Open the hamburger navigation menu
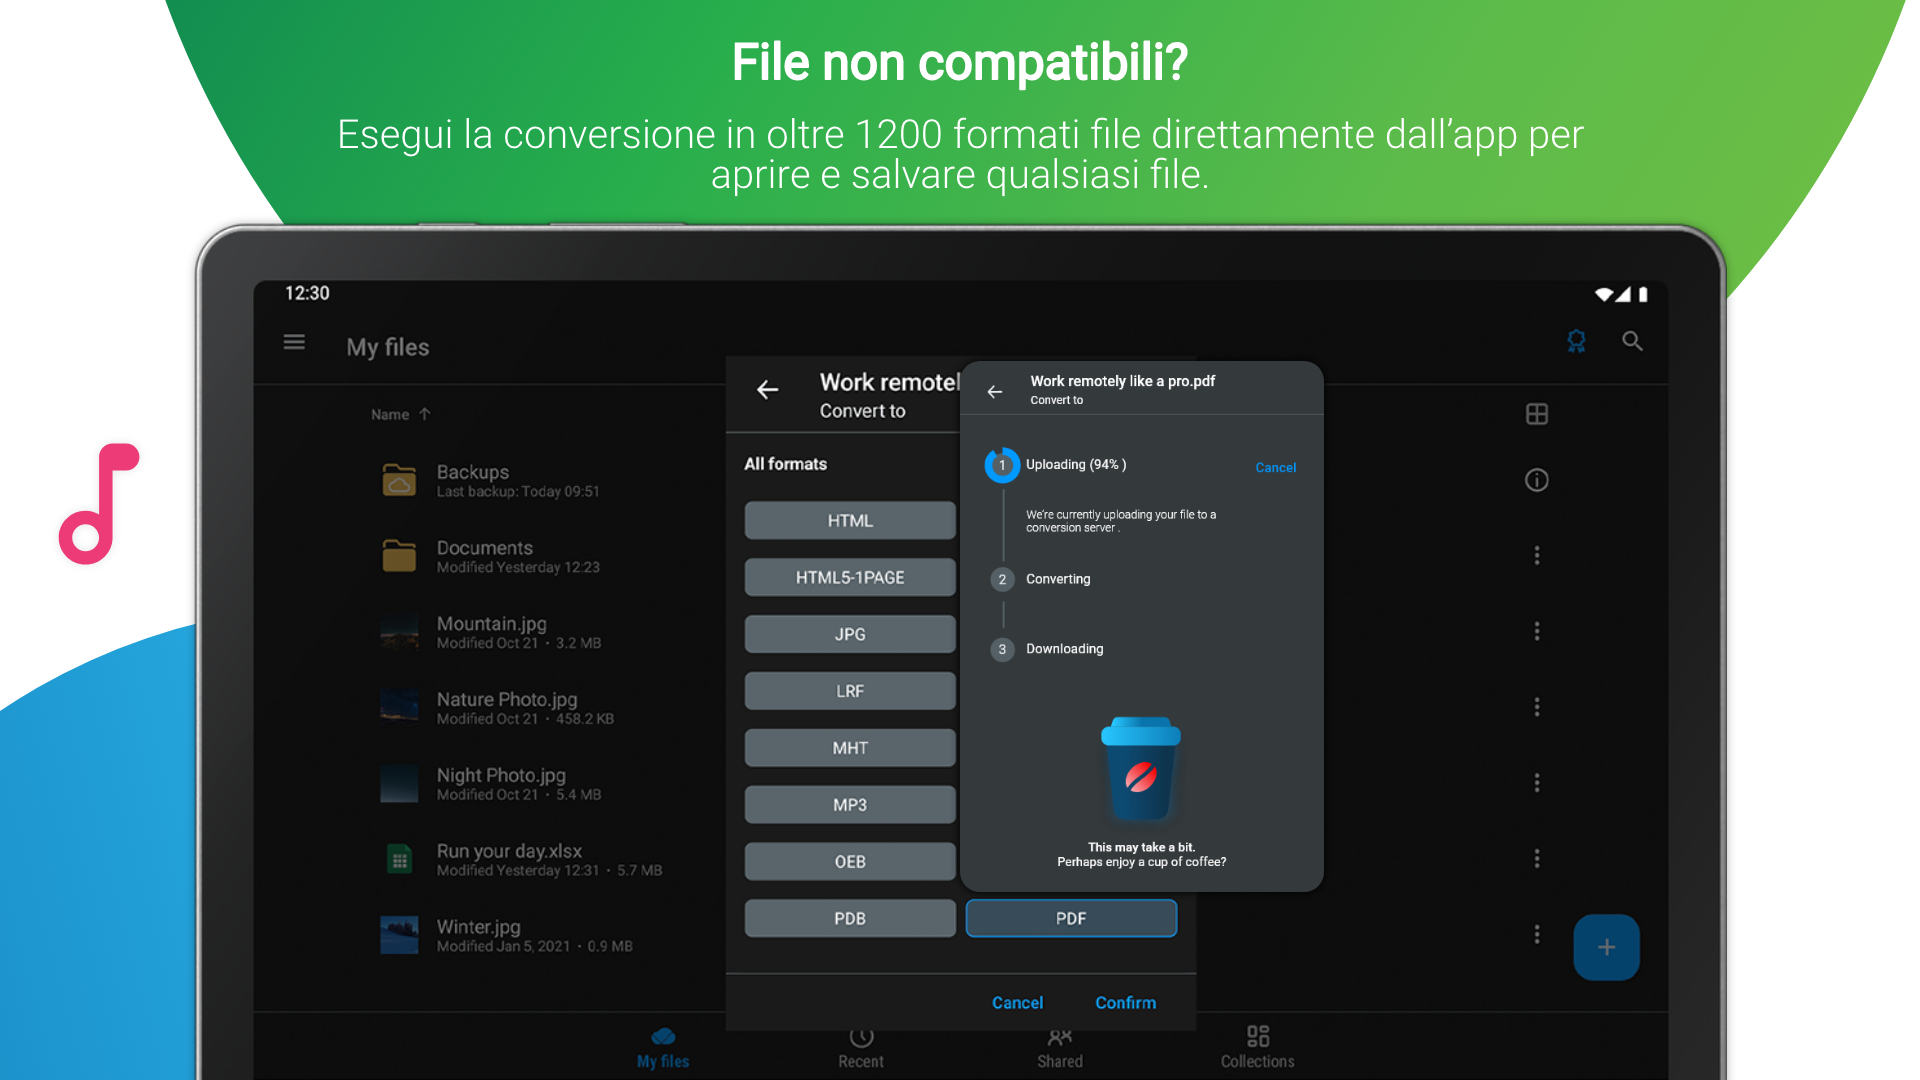 (294, 343)
